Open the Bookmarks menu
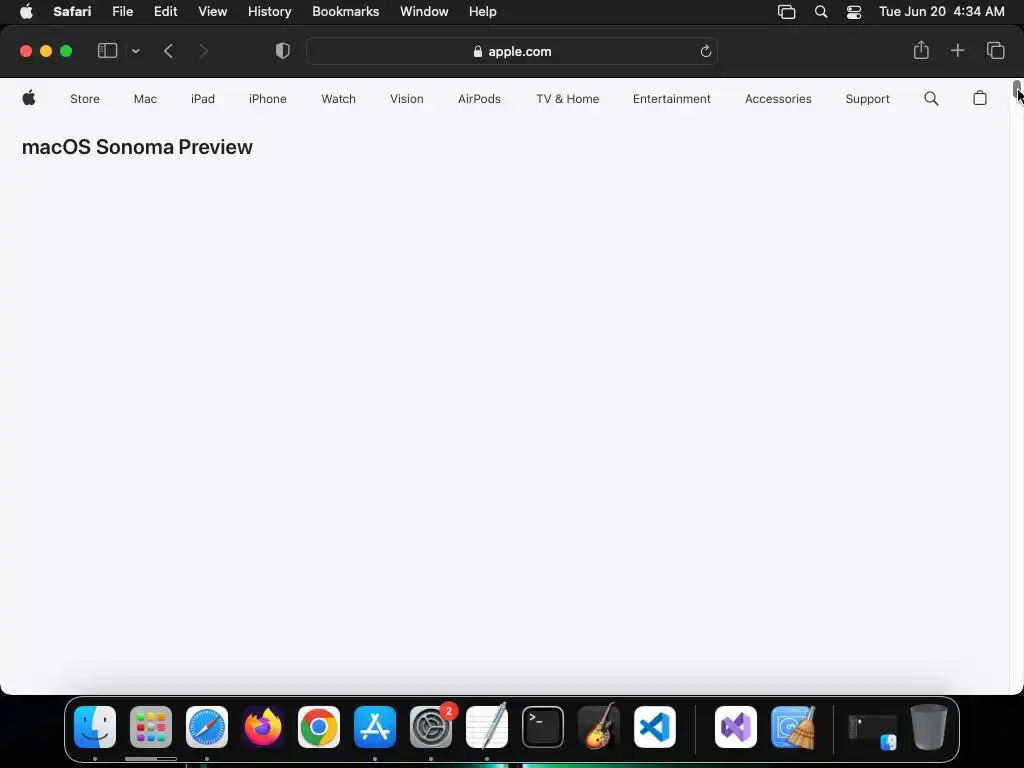This screenshot has width=1024, height=768. [345, 12]
